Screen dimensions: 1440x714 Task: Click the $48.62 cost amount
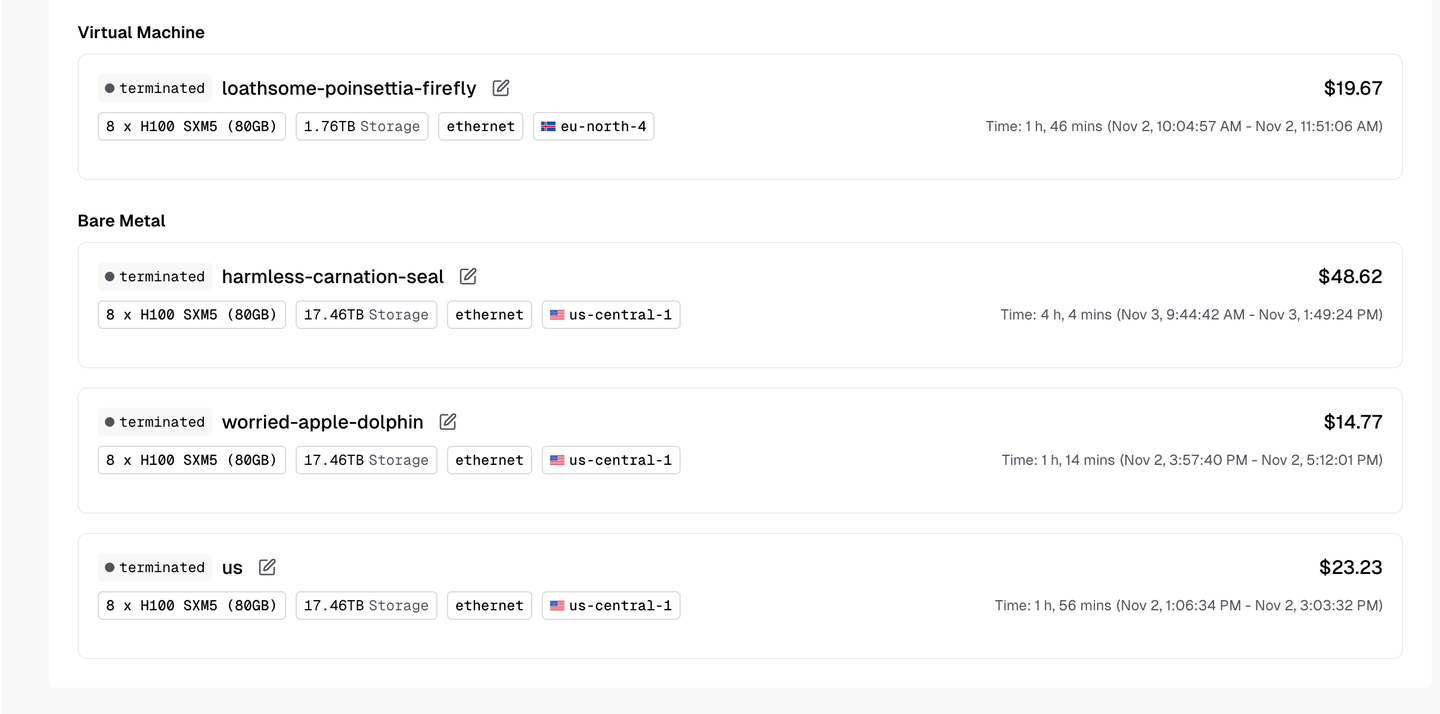1350,276
